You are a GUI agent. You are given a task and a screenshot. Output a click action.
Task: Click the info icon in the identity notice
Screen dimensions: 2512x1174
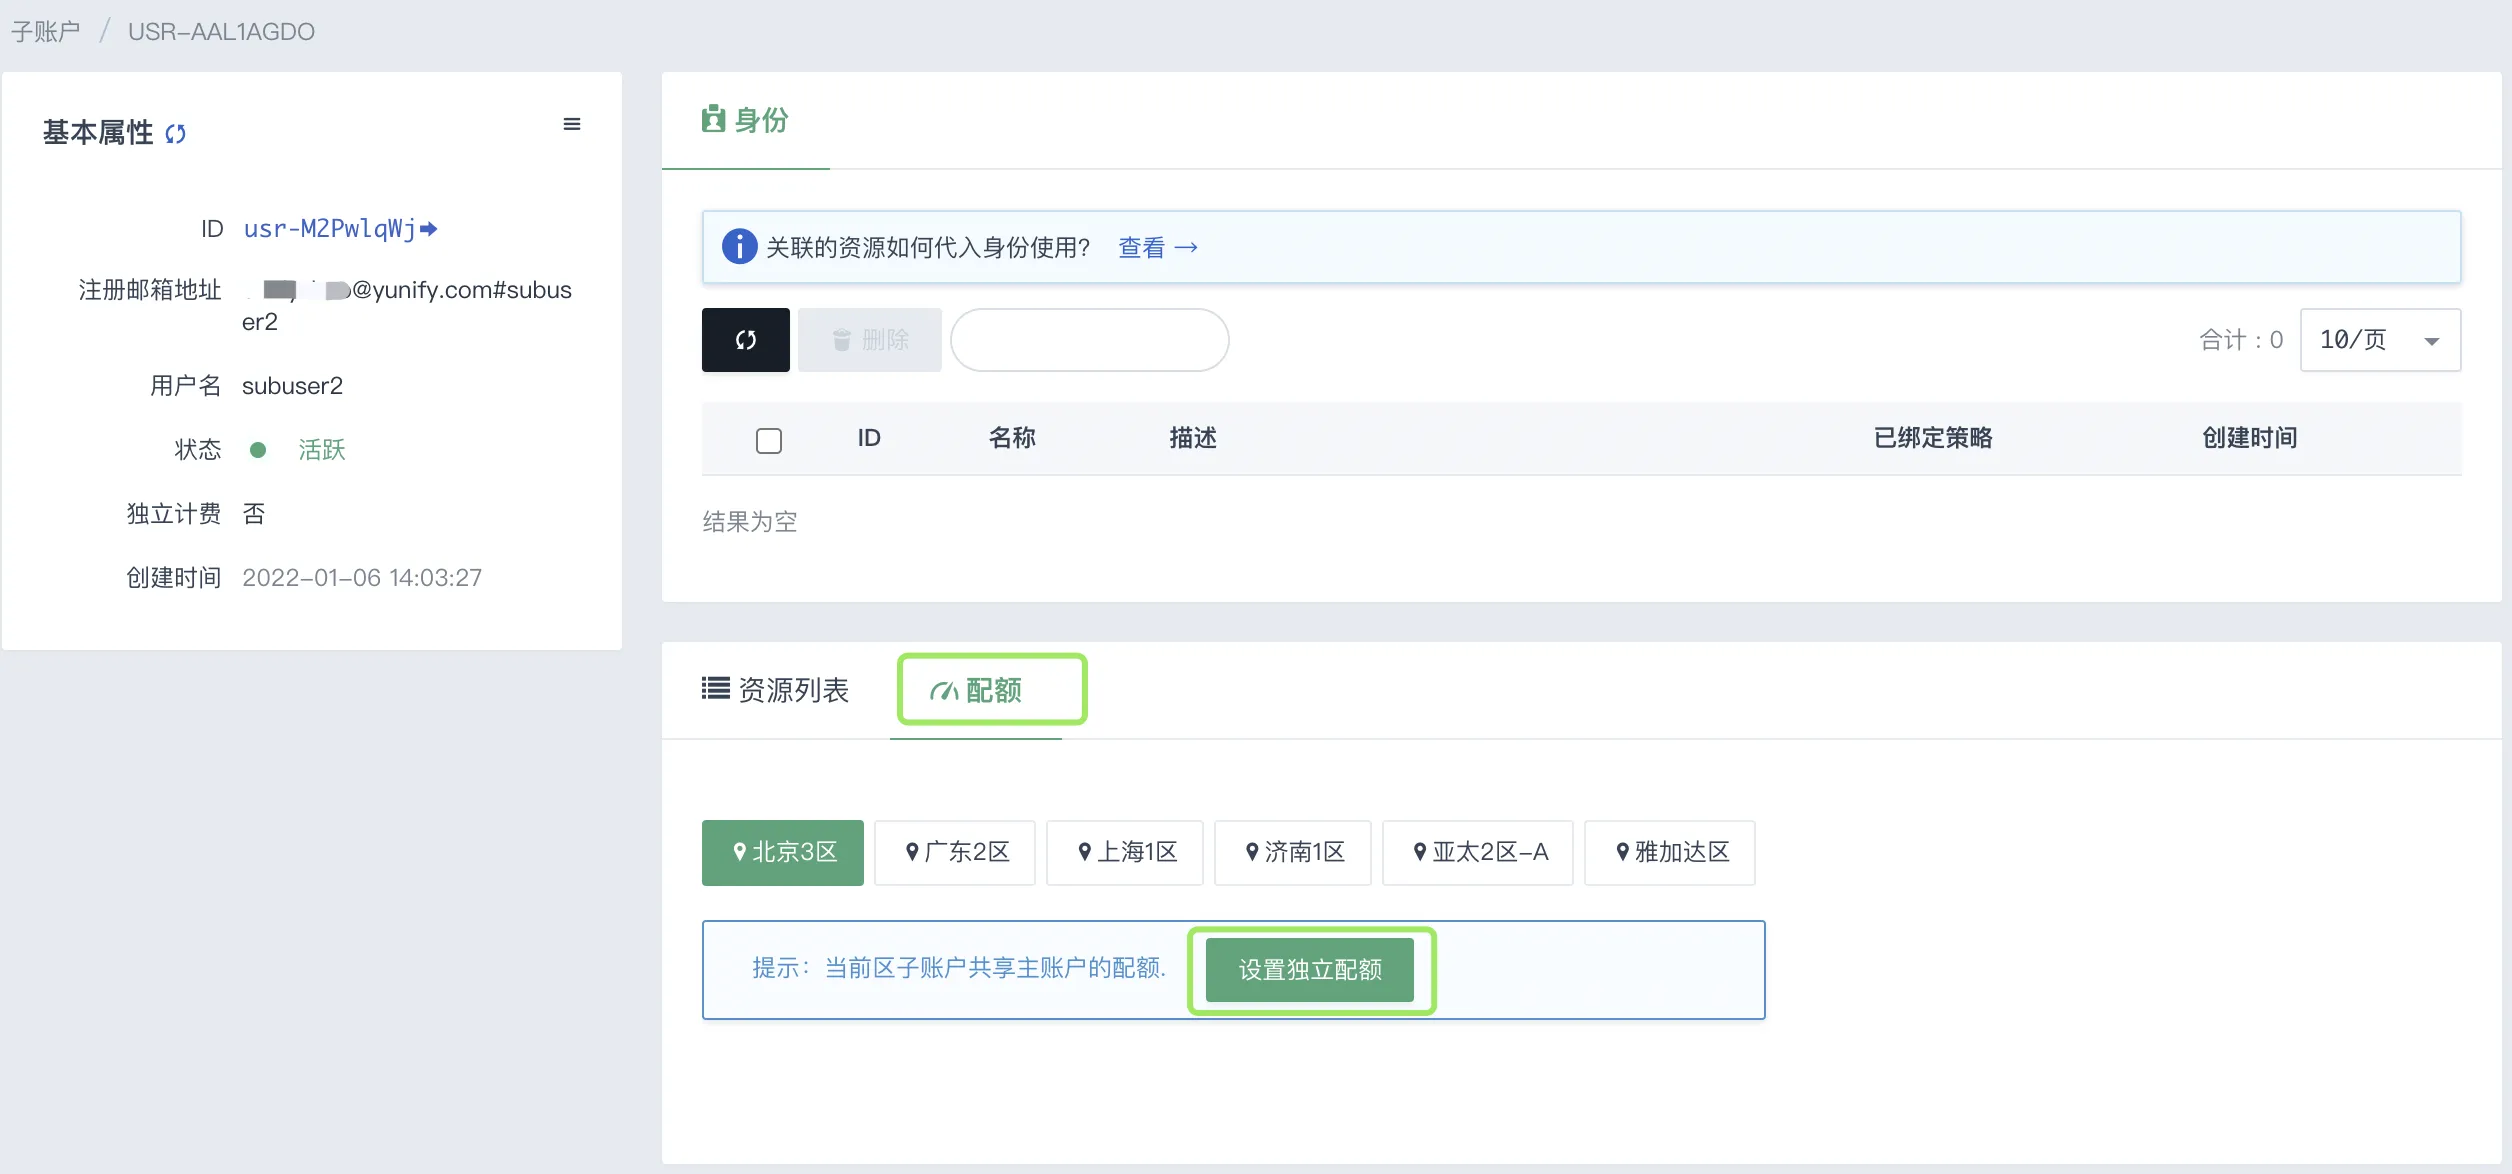(739, 246)
